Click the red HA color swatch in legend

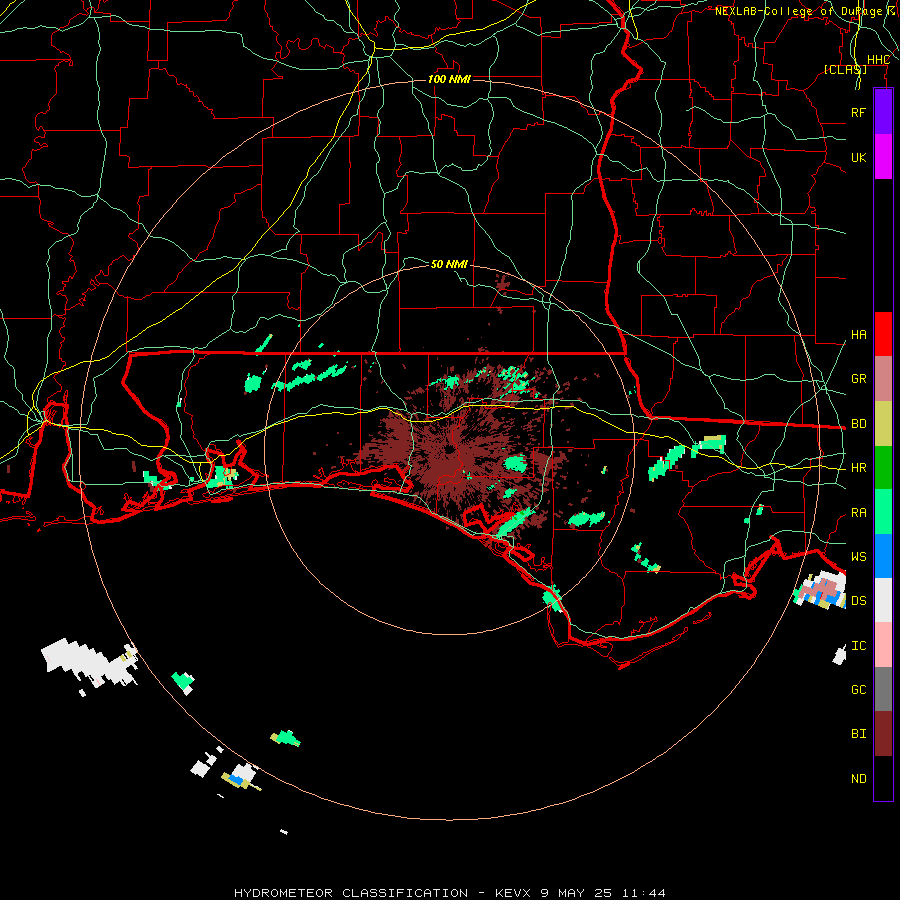pyautogui.click(x=883, y=334)
